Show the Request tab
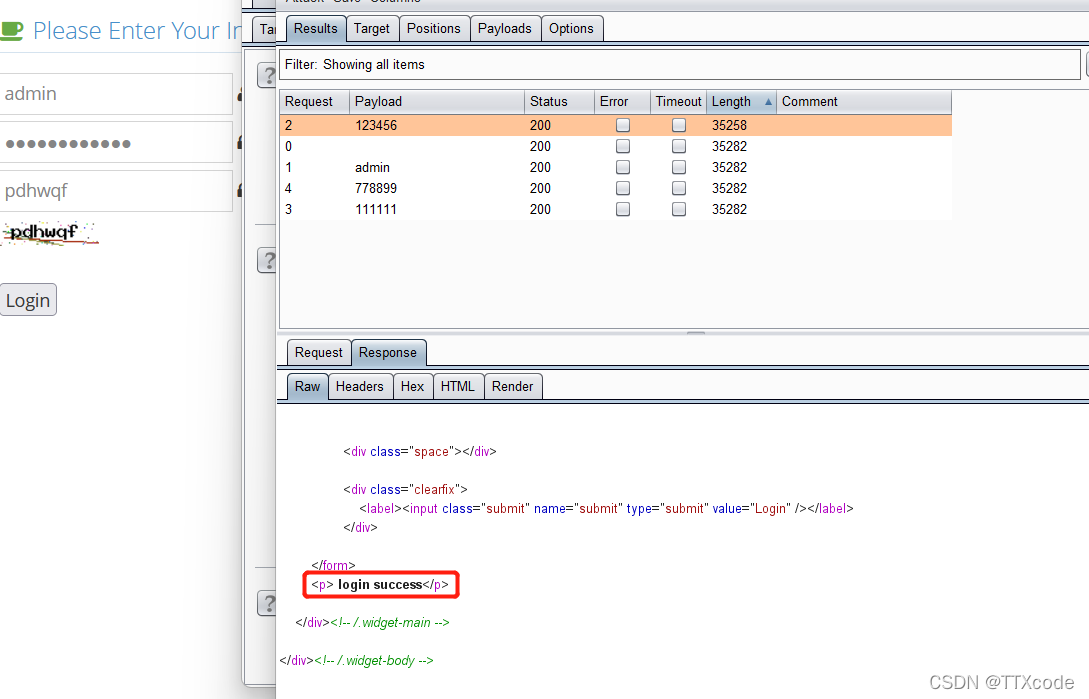Screen dimensions: 1089x699 [319, 352]
